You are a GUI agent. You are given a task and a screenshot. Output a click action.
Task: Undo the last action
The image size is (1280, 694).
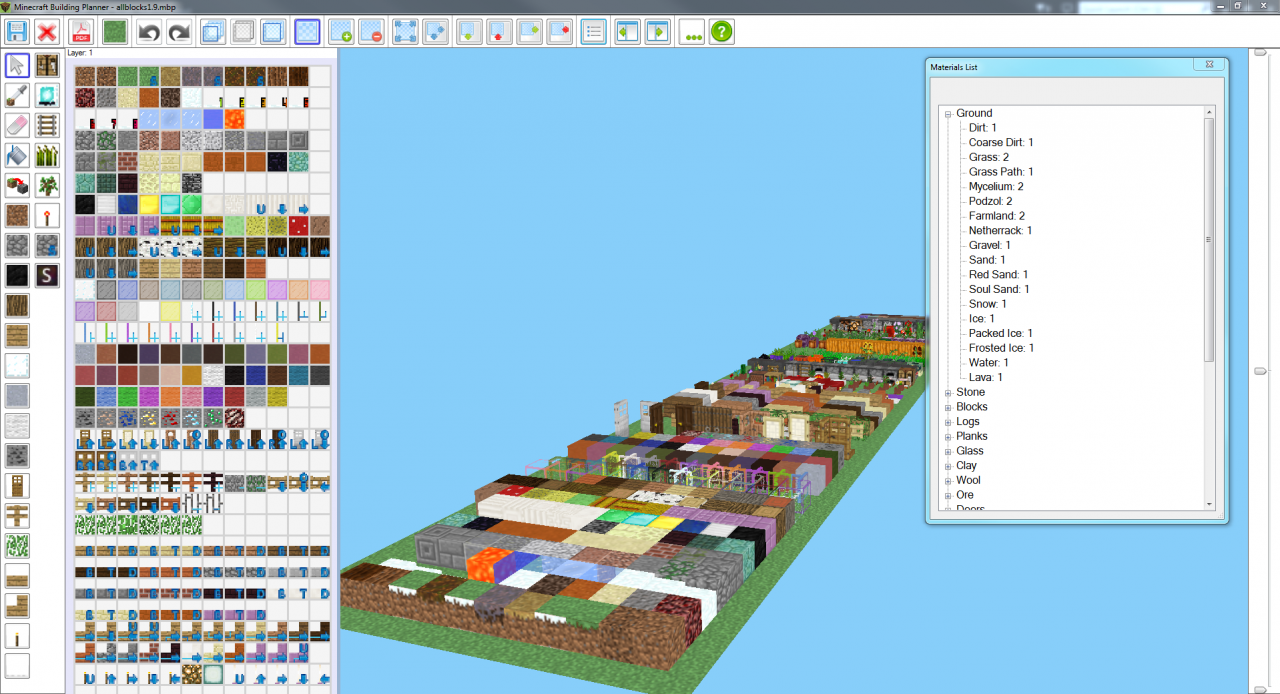[x=149, y=32]
